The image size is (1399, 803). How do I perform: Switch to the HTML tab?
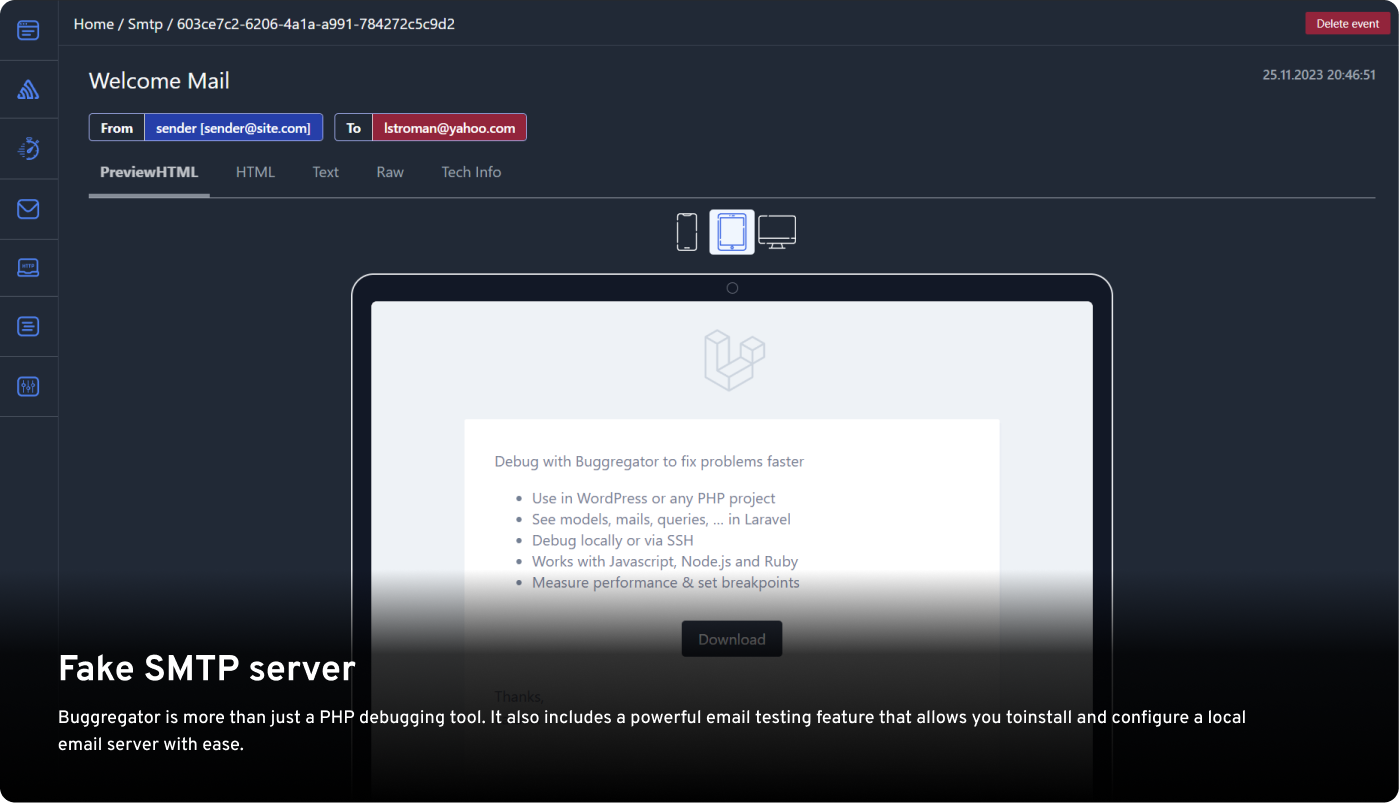[x=255, y=172]
